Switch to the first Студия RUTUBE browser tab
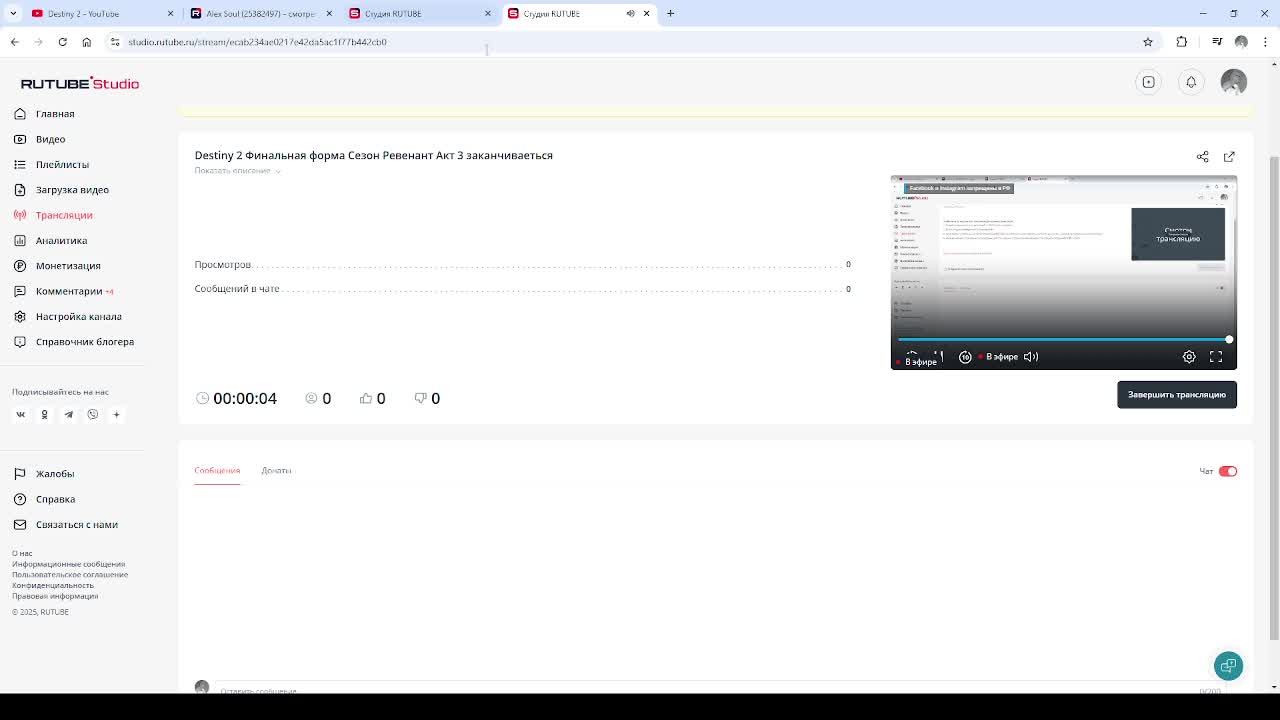The image size is (1280, 720). (418, 13)
